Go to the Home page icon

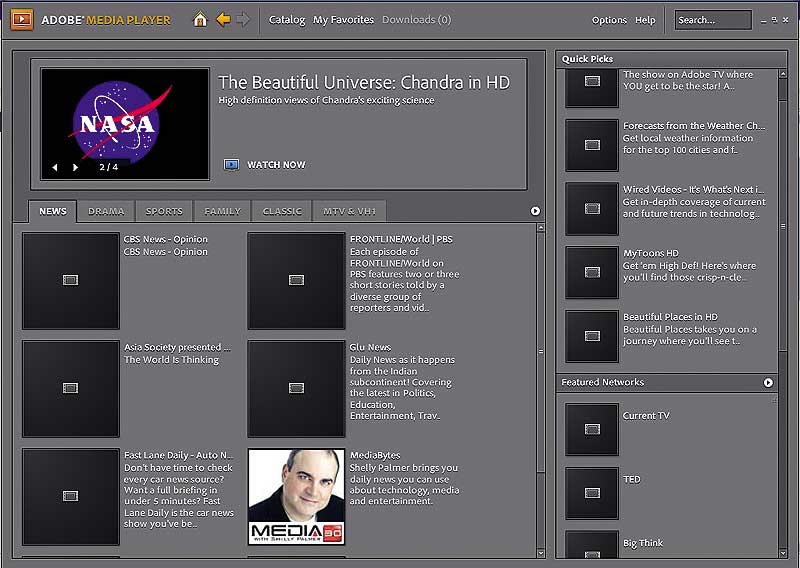point(200,20)
